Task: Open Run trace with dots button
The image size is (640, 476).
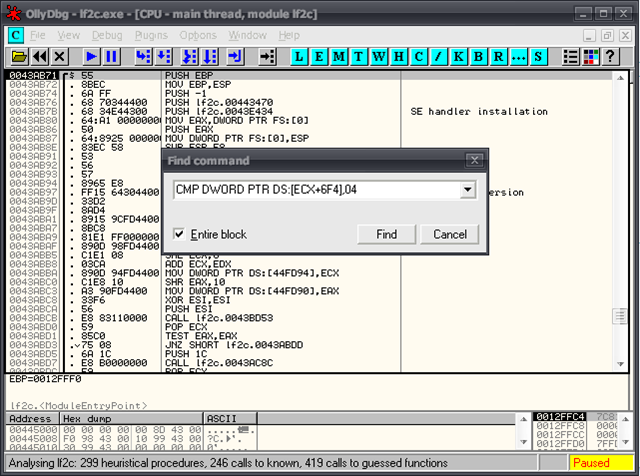Action: tap(518, 56)
